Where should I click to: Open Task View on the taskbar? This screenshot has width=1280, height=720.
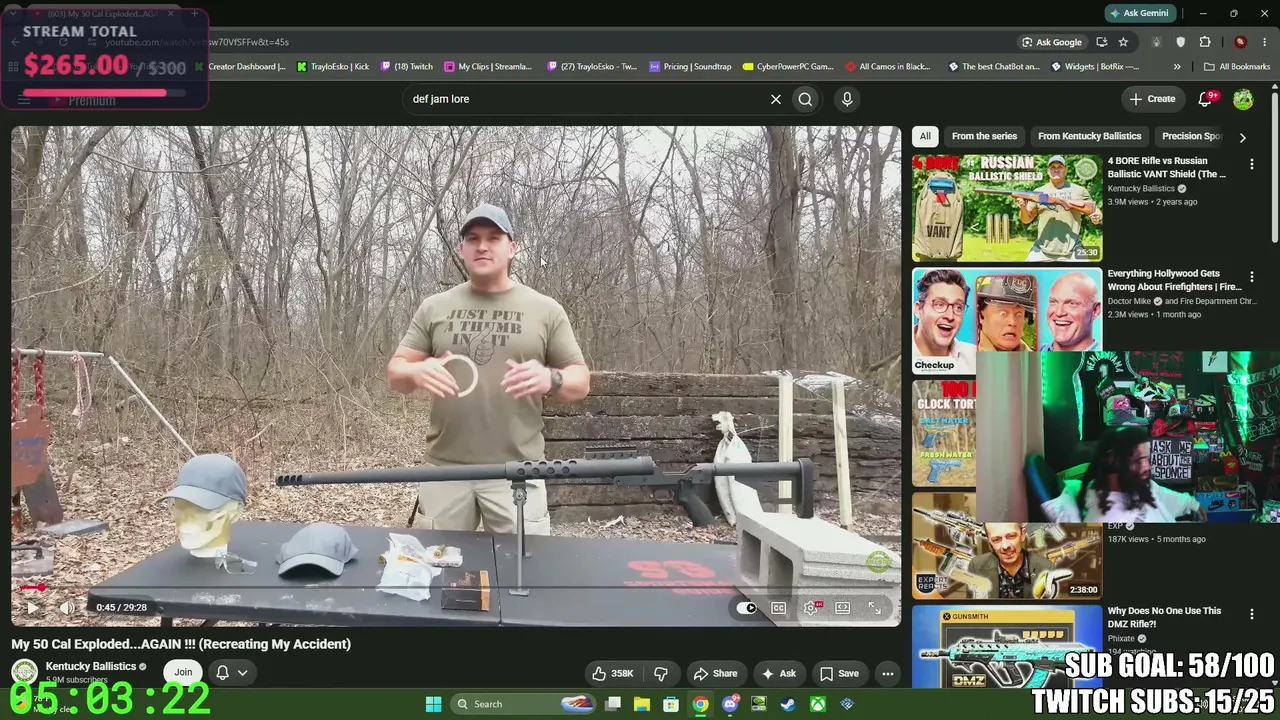613,704
